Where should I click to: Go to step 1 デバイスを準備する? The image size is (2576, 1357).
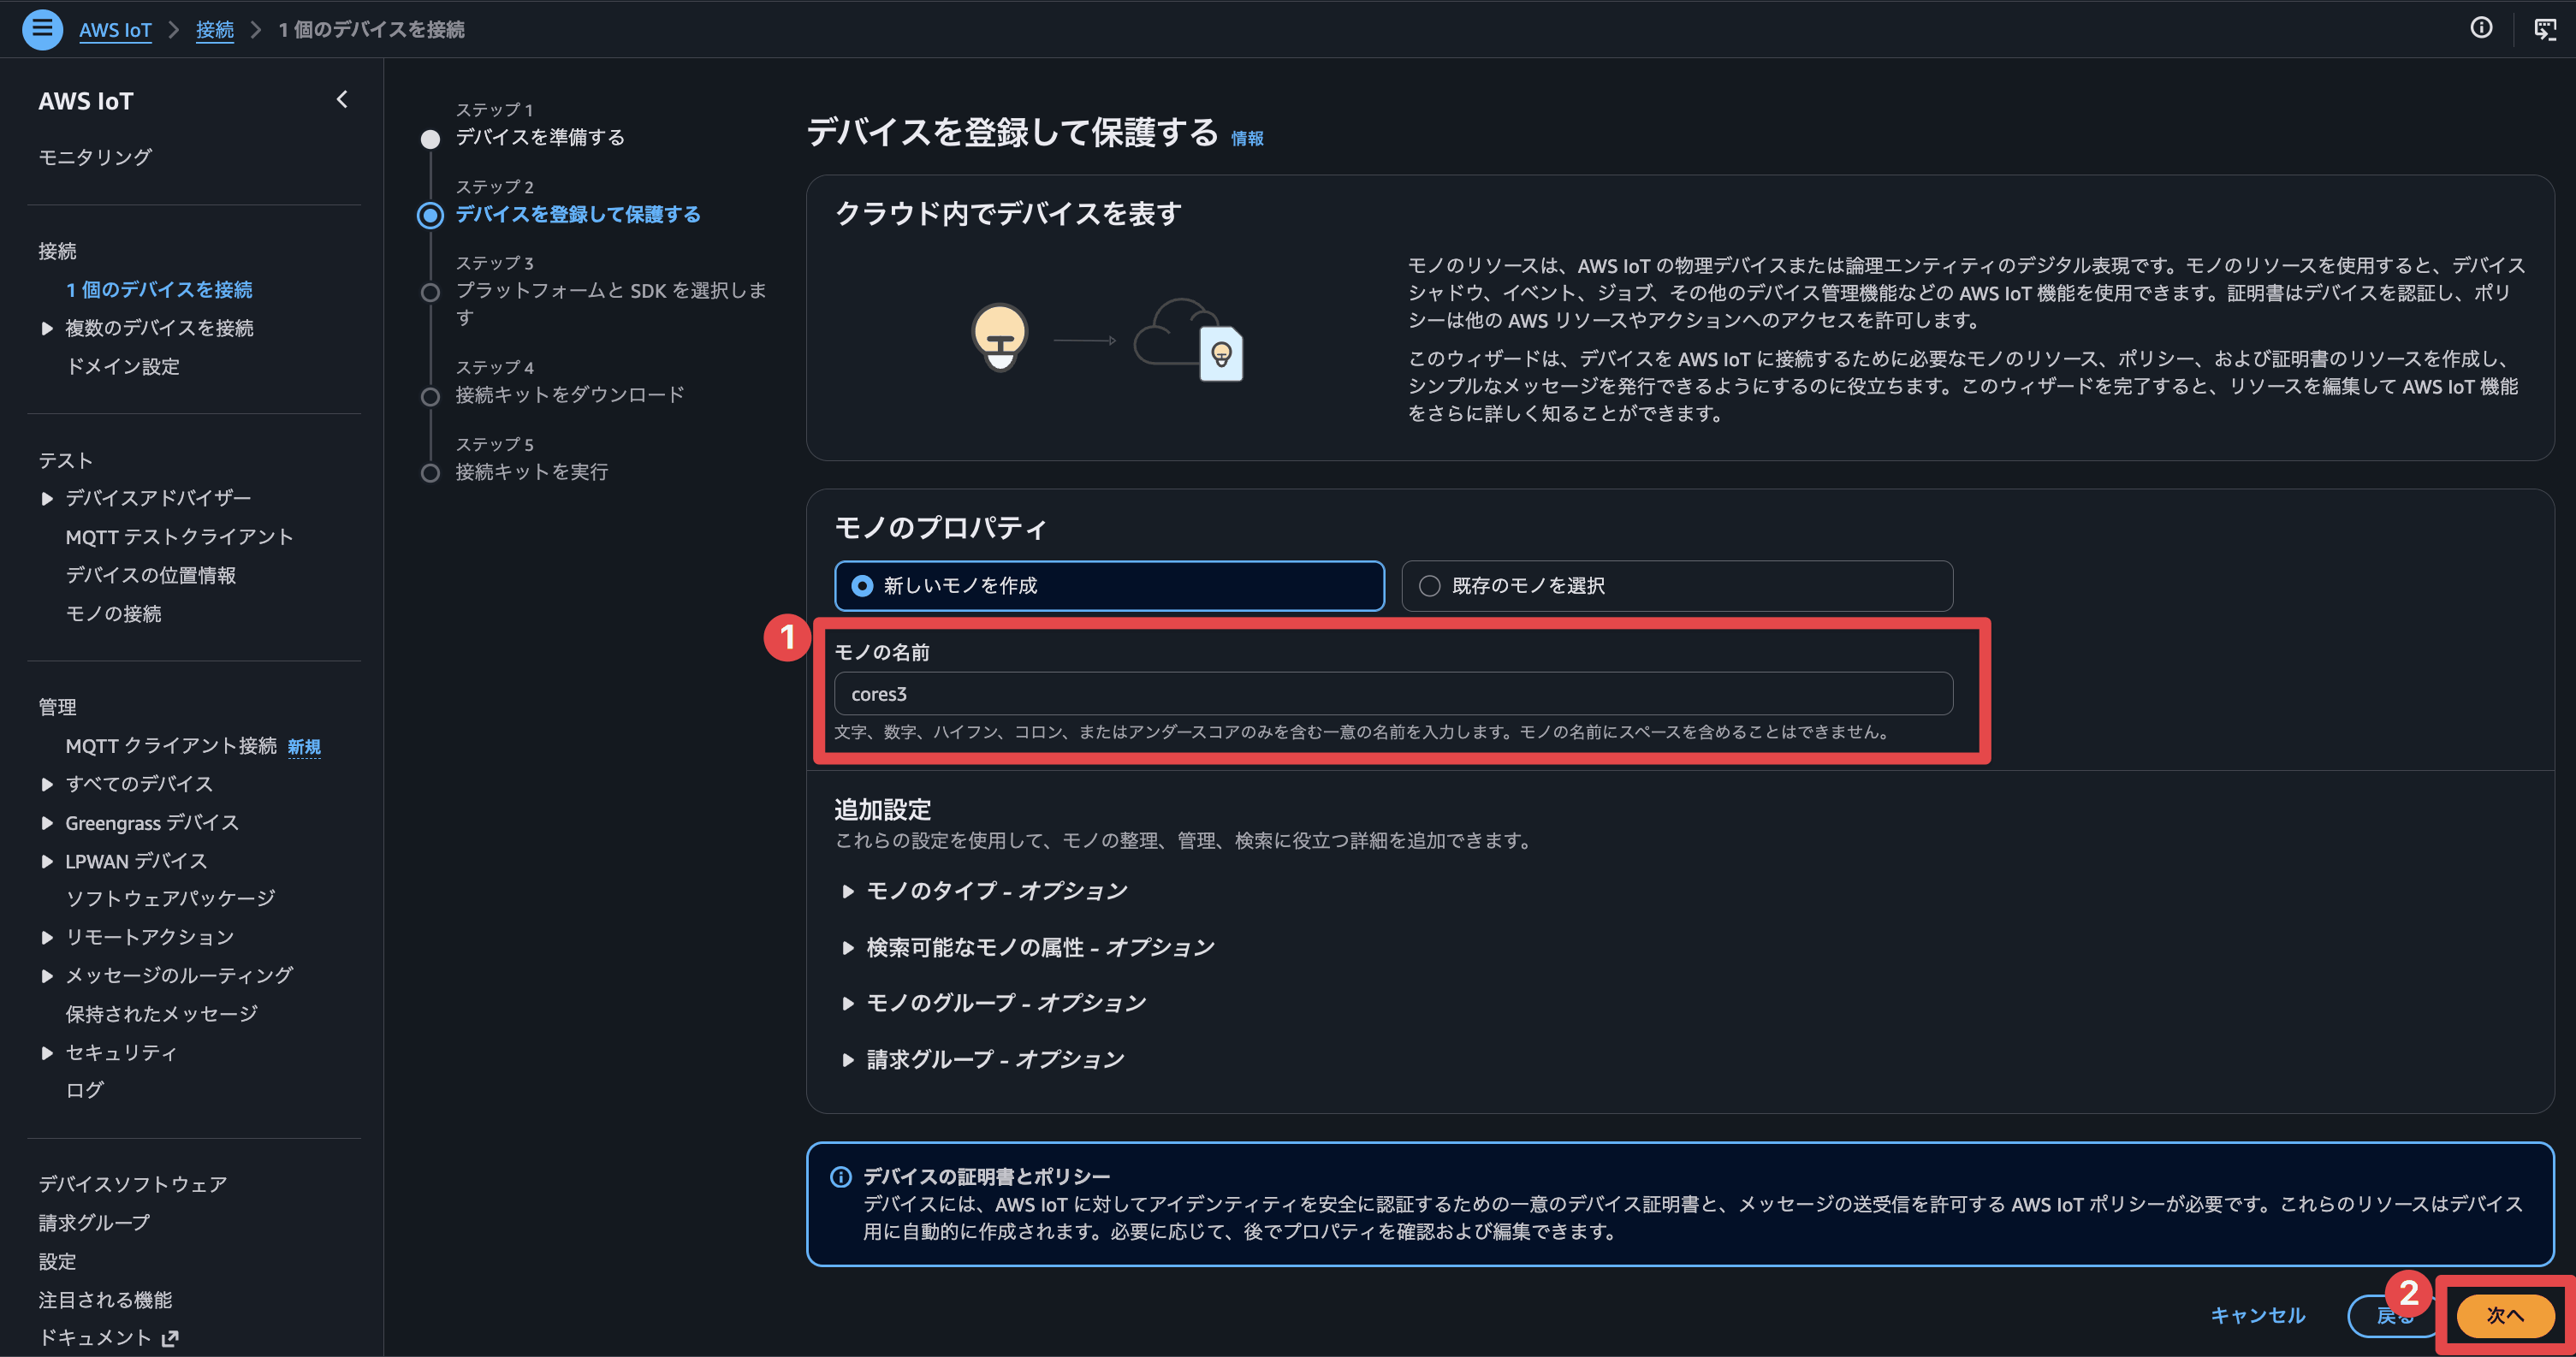540,137
